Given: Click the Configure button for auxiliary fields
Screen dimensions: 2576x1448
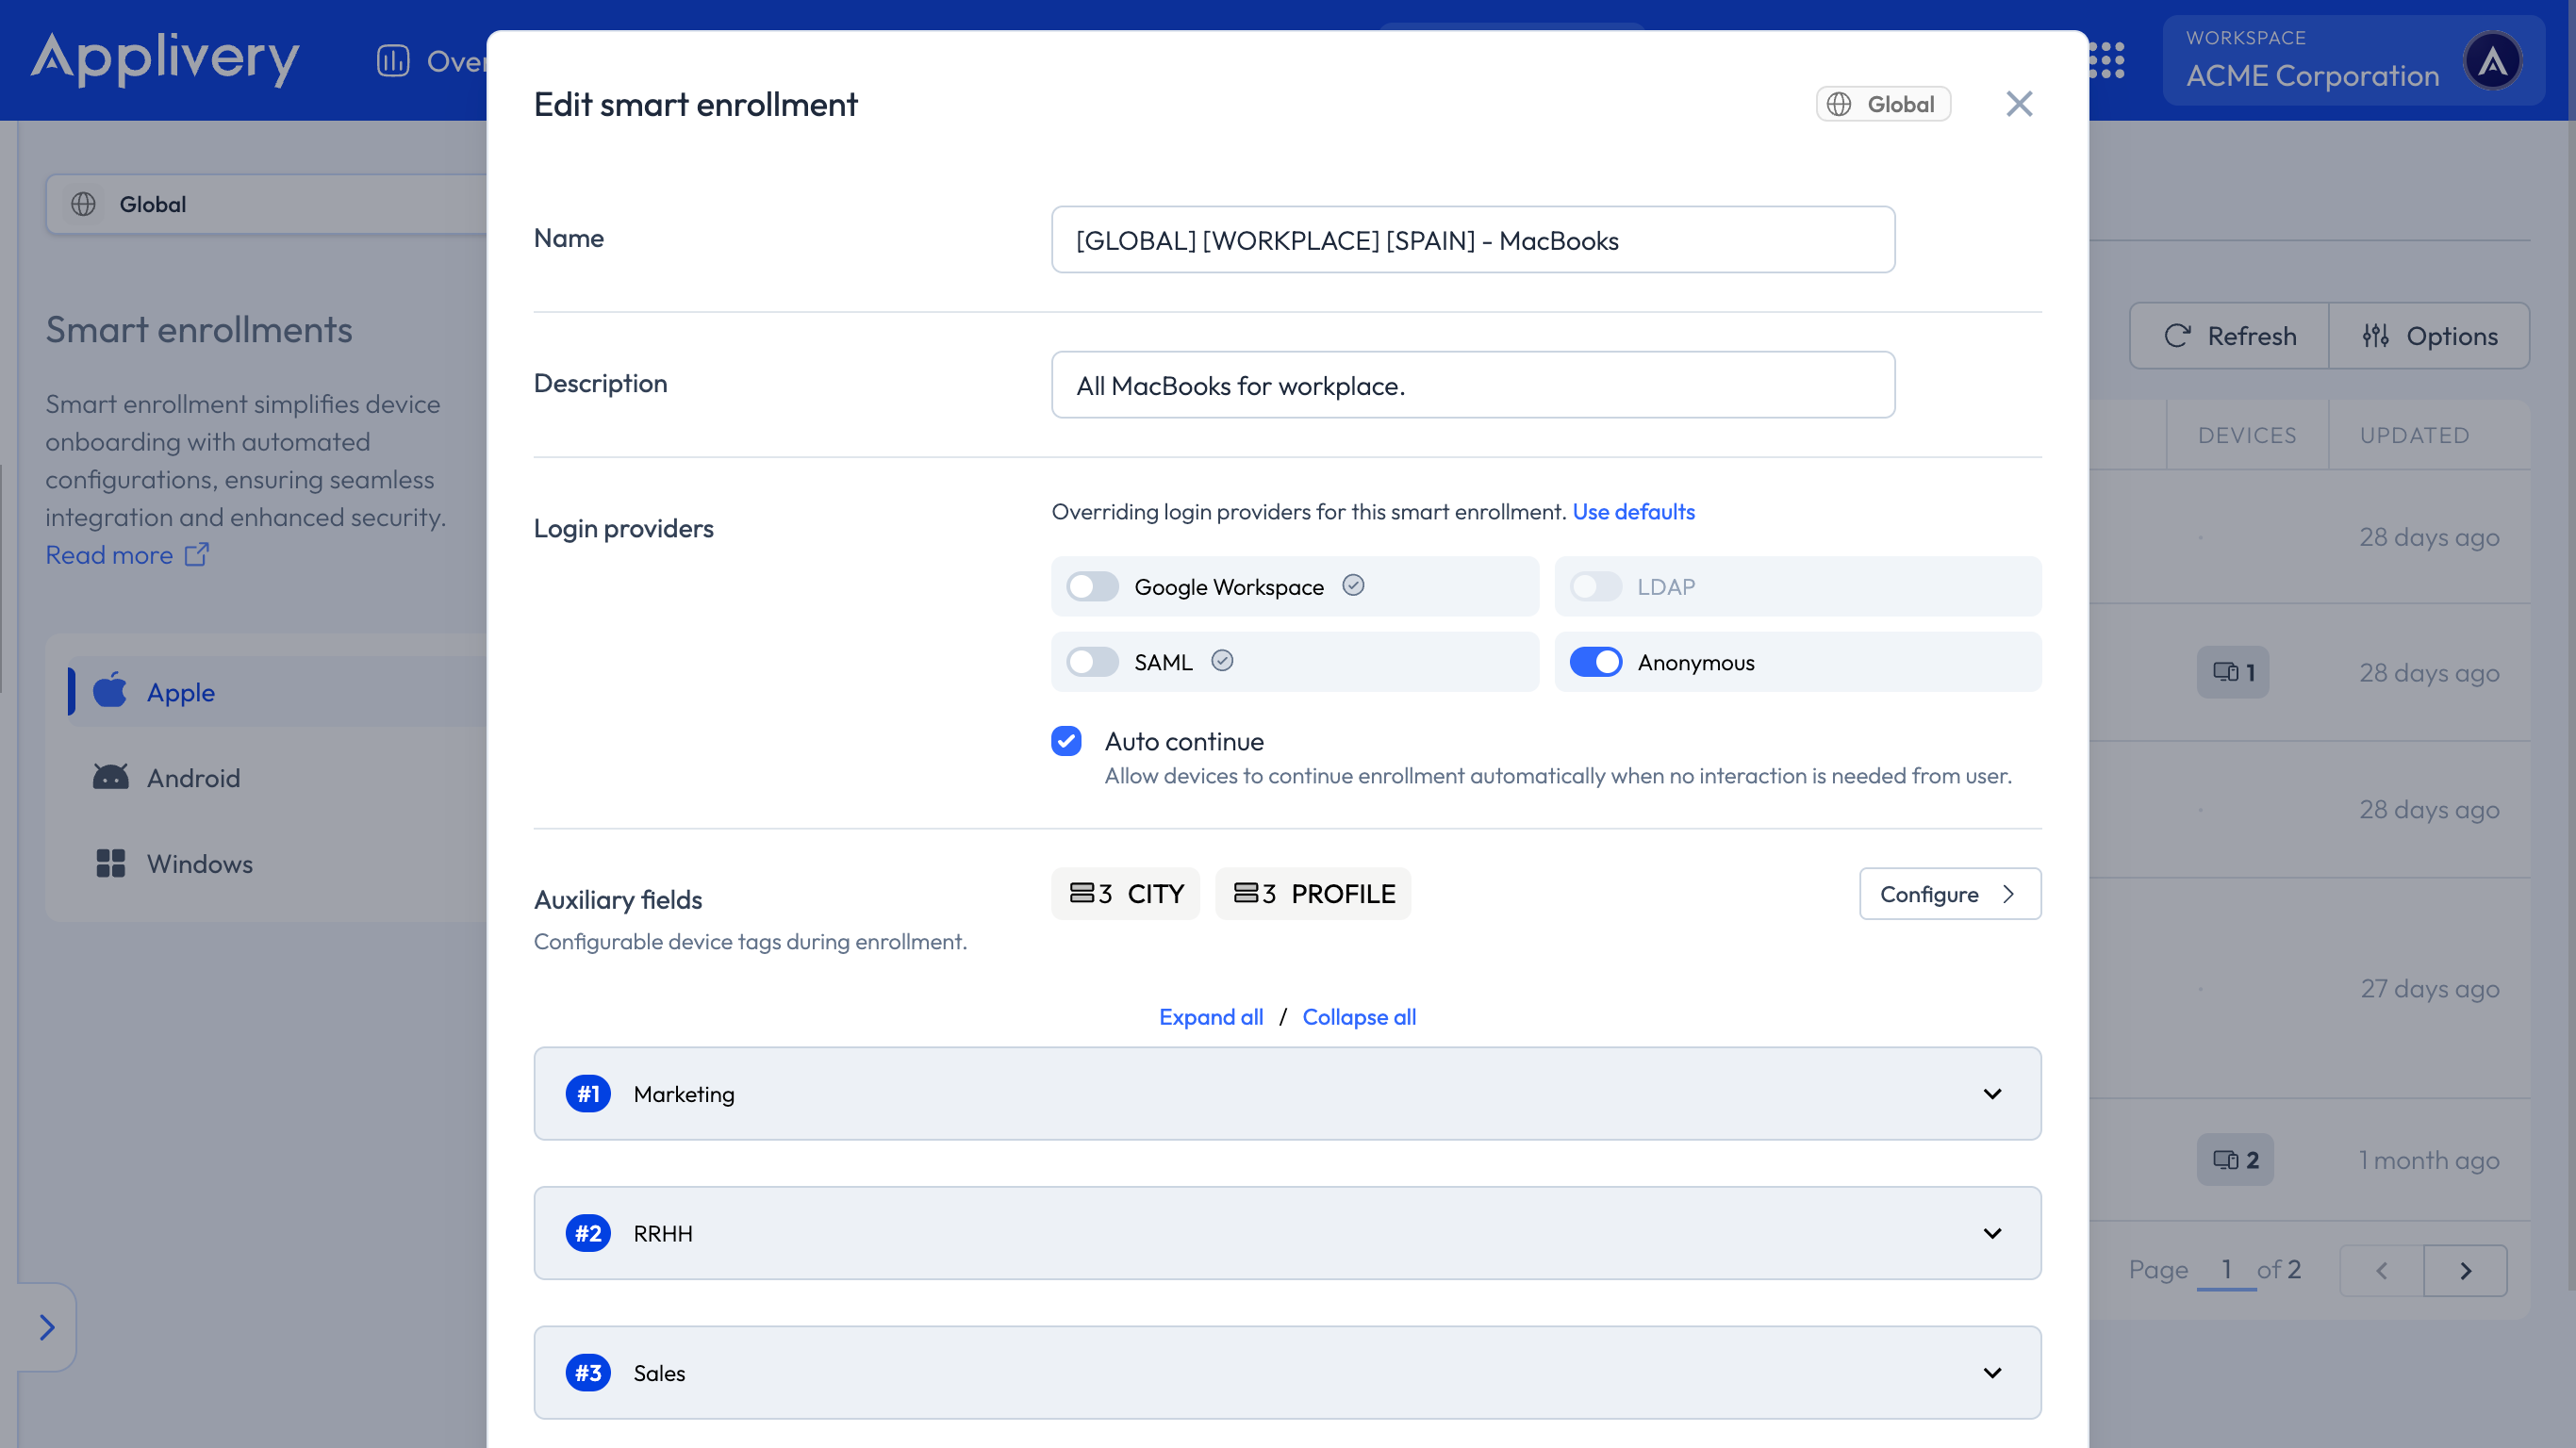Looking at the screenshot, I should [x=1949, y=893].
